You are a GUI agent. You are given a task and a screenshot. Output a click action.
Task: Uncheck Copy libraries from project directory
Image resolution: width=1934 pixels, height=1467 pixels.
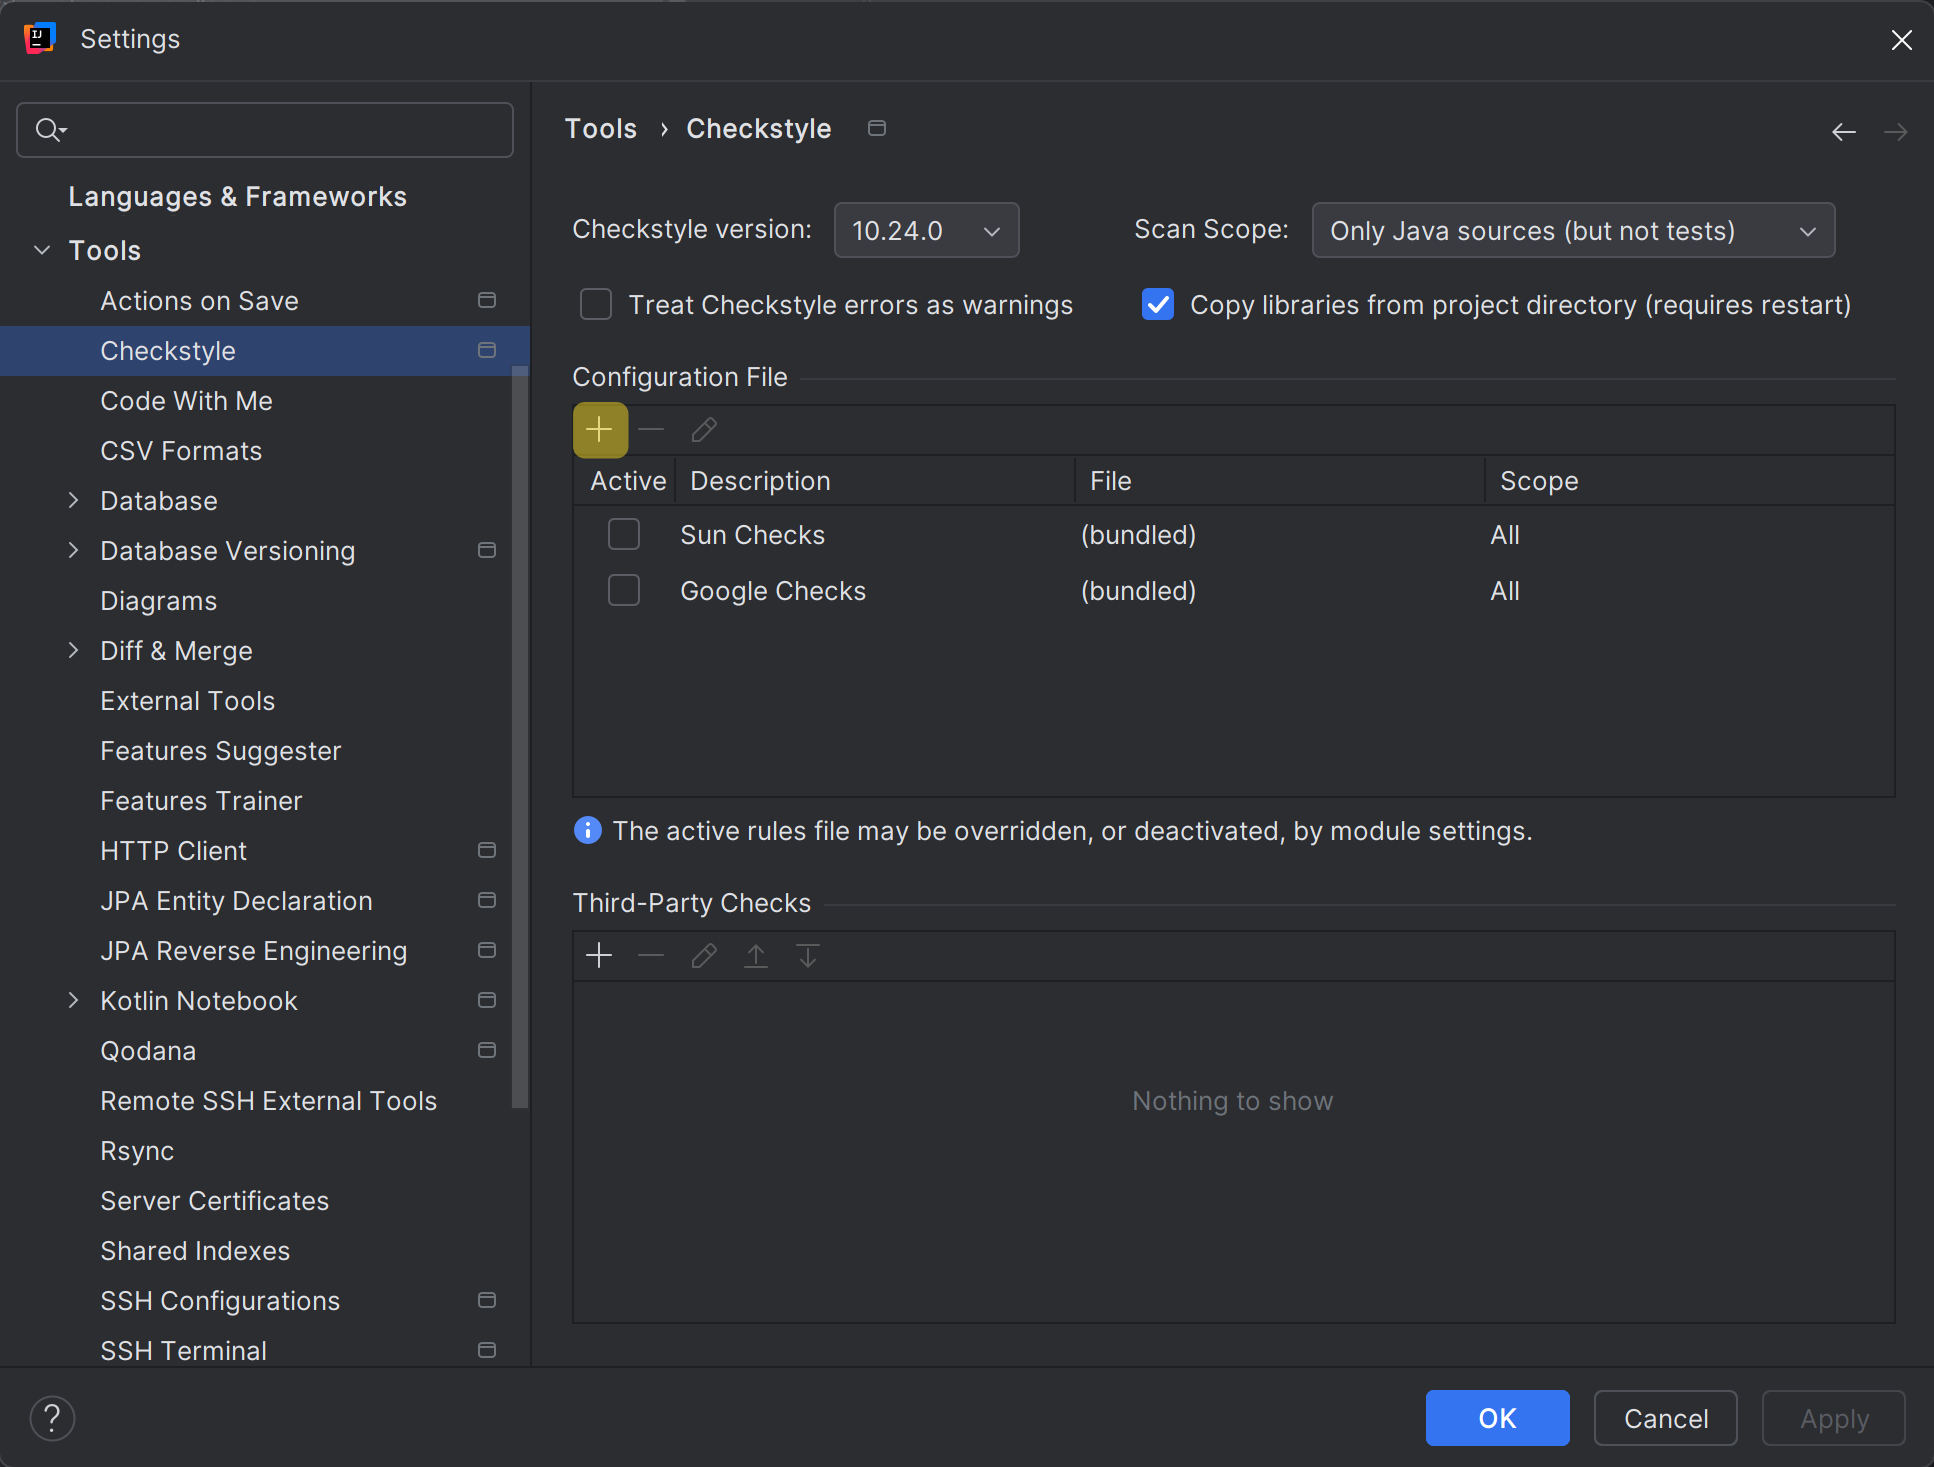pyautogui.click(x=1158, y=305)
